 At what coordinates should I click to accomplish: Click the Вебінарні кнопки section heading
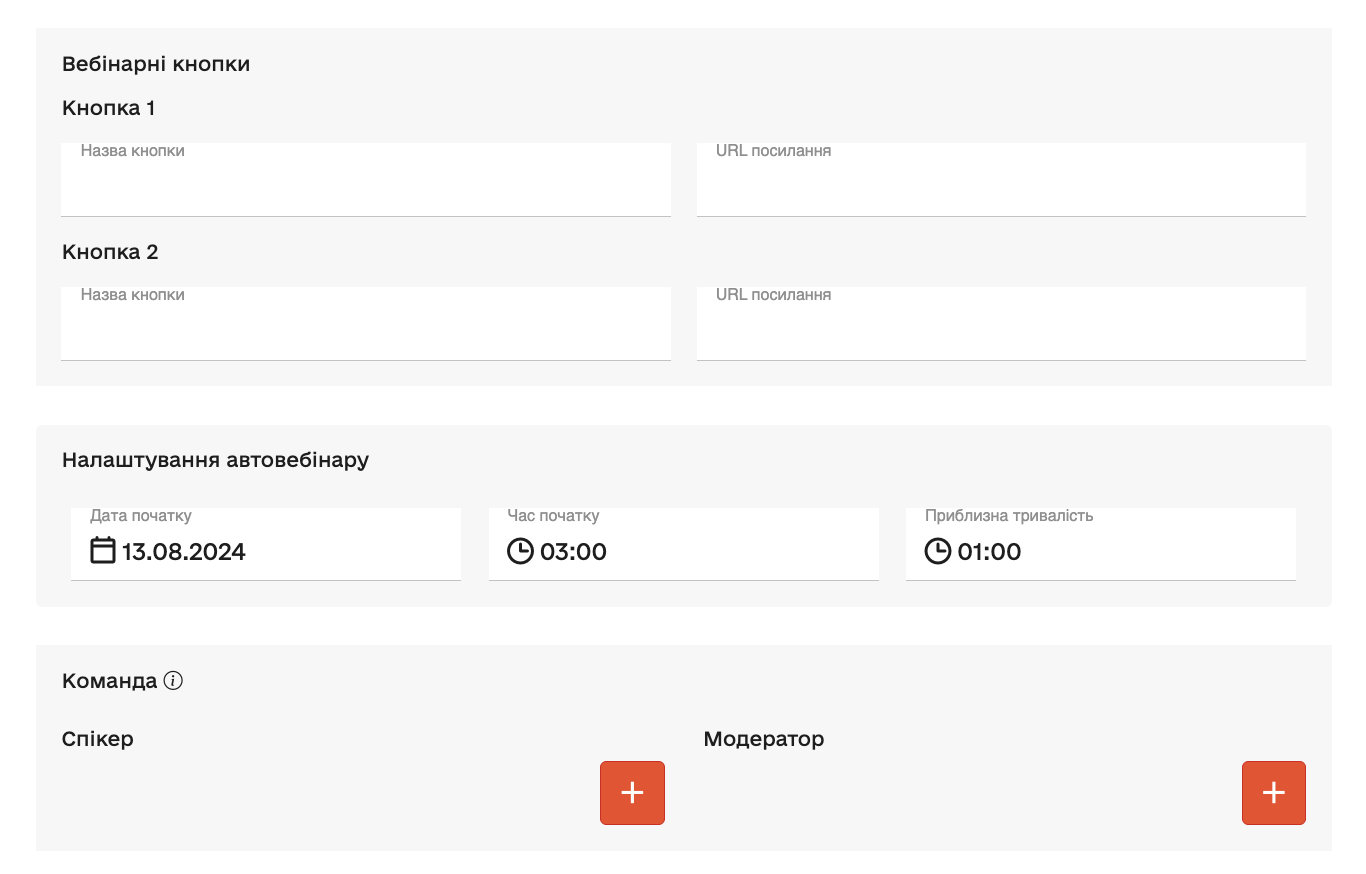pyautogui.click(x=156, y=64)
